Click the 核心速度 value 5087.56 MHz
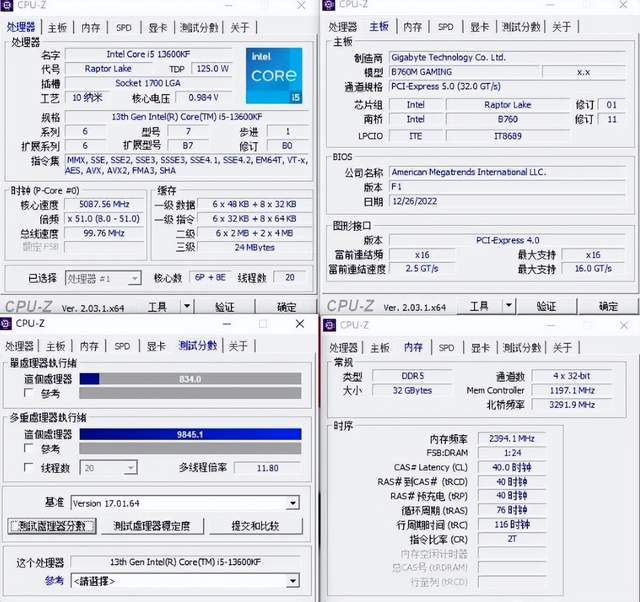Viewport: 640px width, 602px height. 104,204
